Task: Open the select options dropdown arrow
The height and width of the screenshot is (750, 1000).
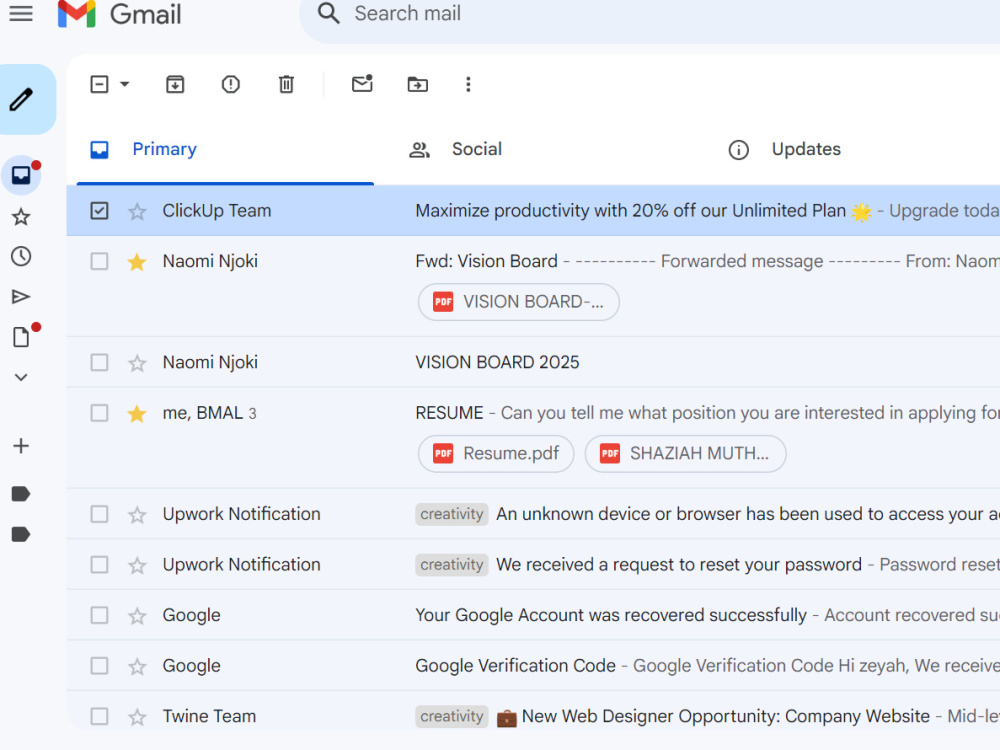Action: tap(125, 84)
